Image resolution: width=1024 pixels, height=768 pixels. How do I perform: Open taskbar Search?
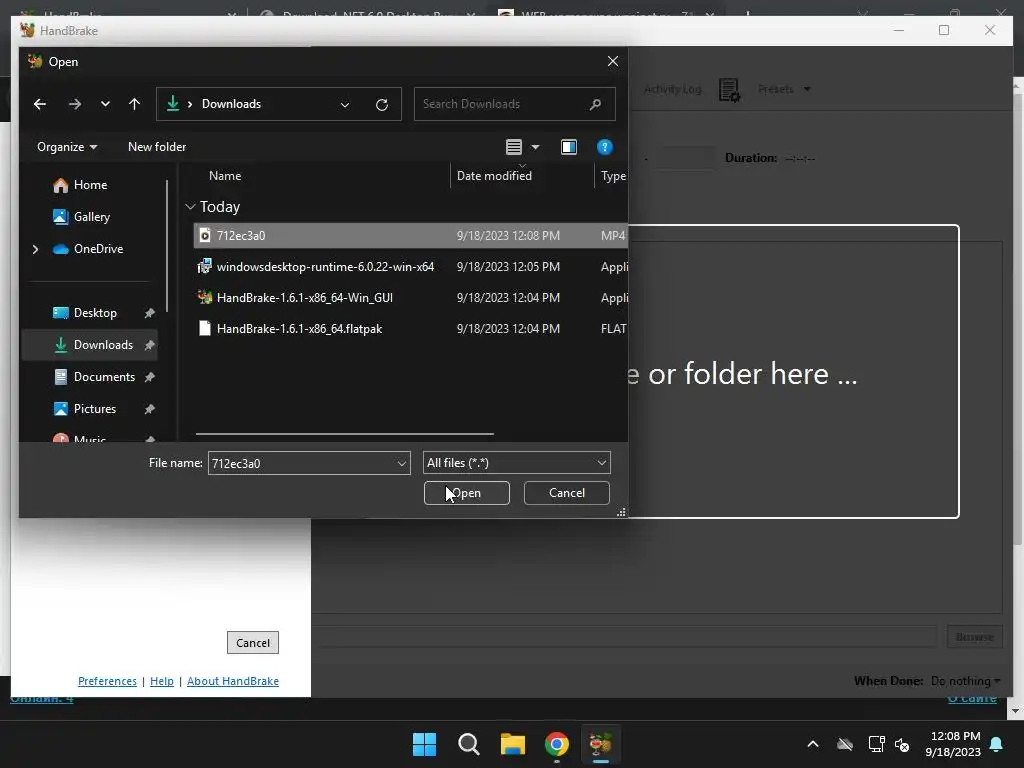(469, 744)
